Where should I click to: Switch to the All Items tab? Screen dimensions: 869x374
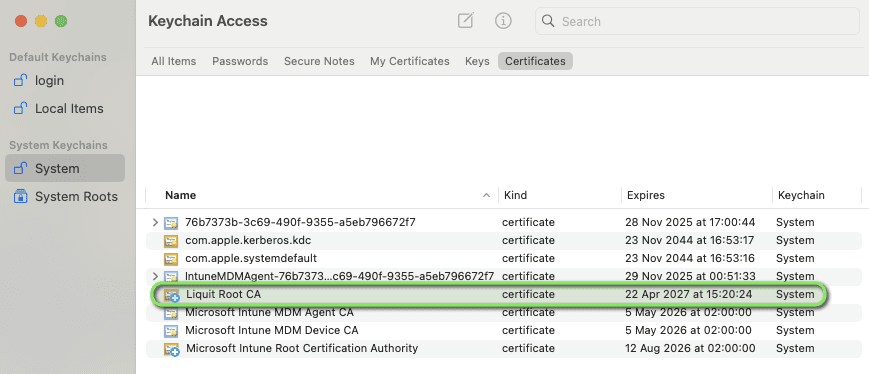pyautogui.click(x=173, y=61)
